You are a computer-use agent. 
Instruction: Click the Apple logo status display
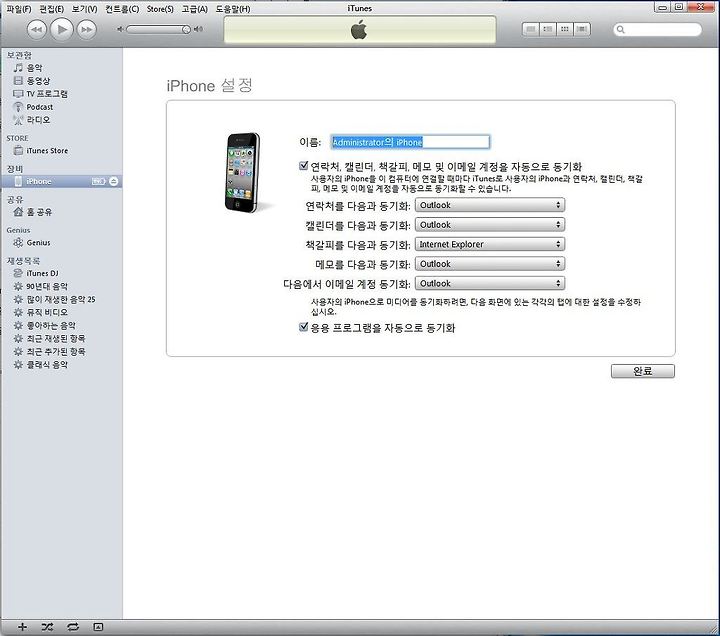click(360, 30)
